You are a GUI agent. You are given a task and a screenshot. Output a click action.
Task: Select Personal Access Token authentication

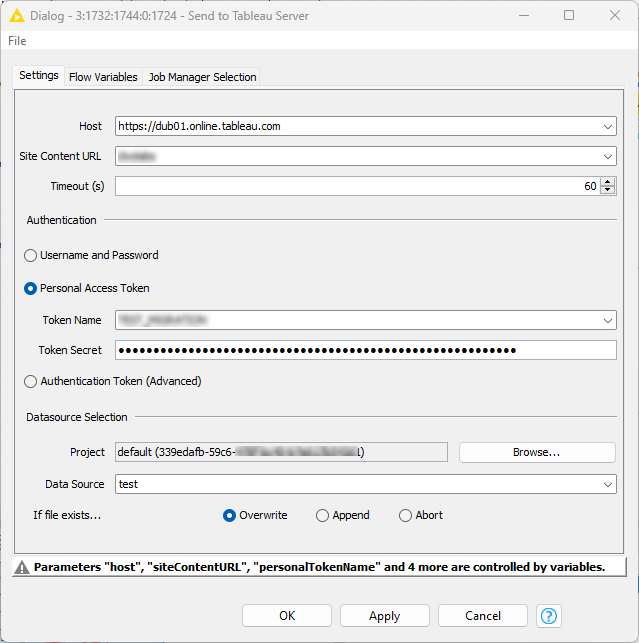(30, 289)
